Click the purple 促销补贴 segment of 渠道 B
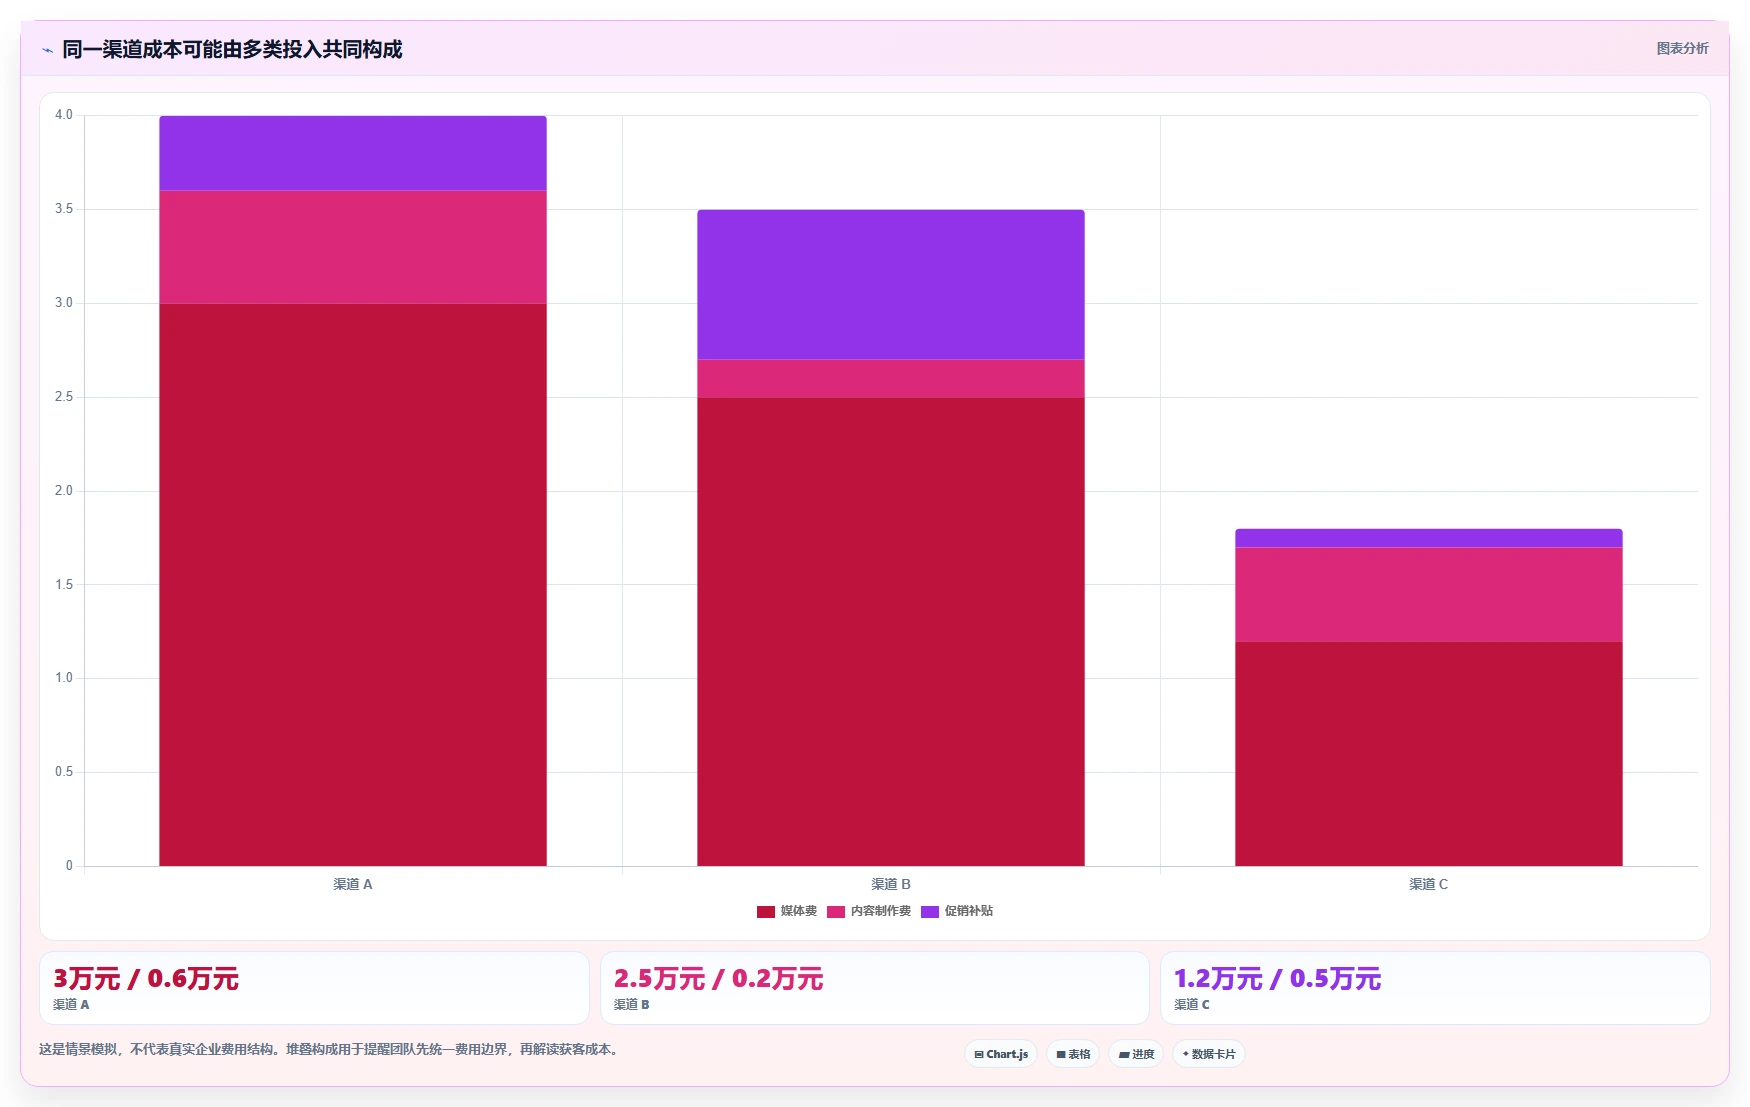 [x=891, y=285]
